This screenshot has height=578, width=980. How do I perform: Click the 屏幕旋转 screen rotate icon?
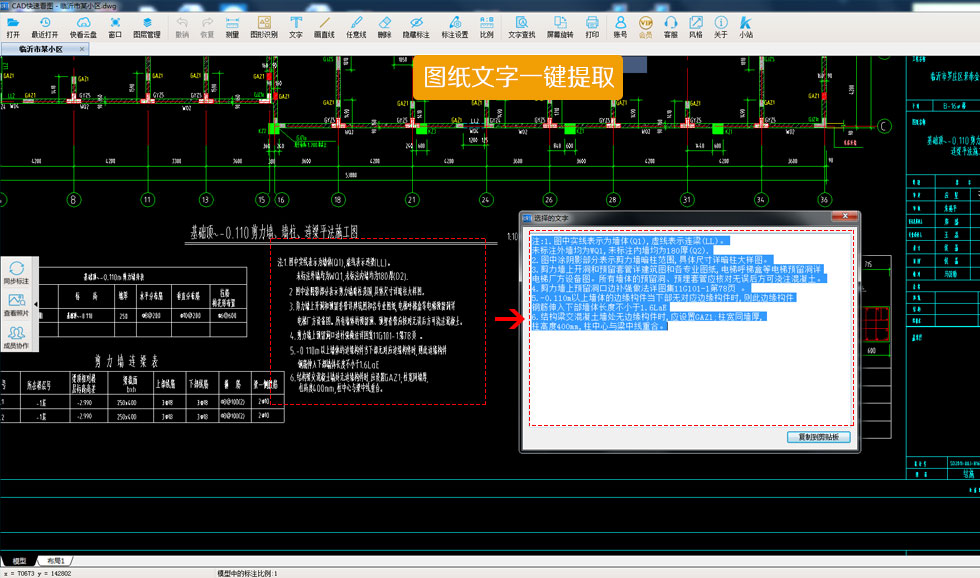[x=560, y=25]
